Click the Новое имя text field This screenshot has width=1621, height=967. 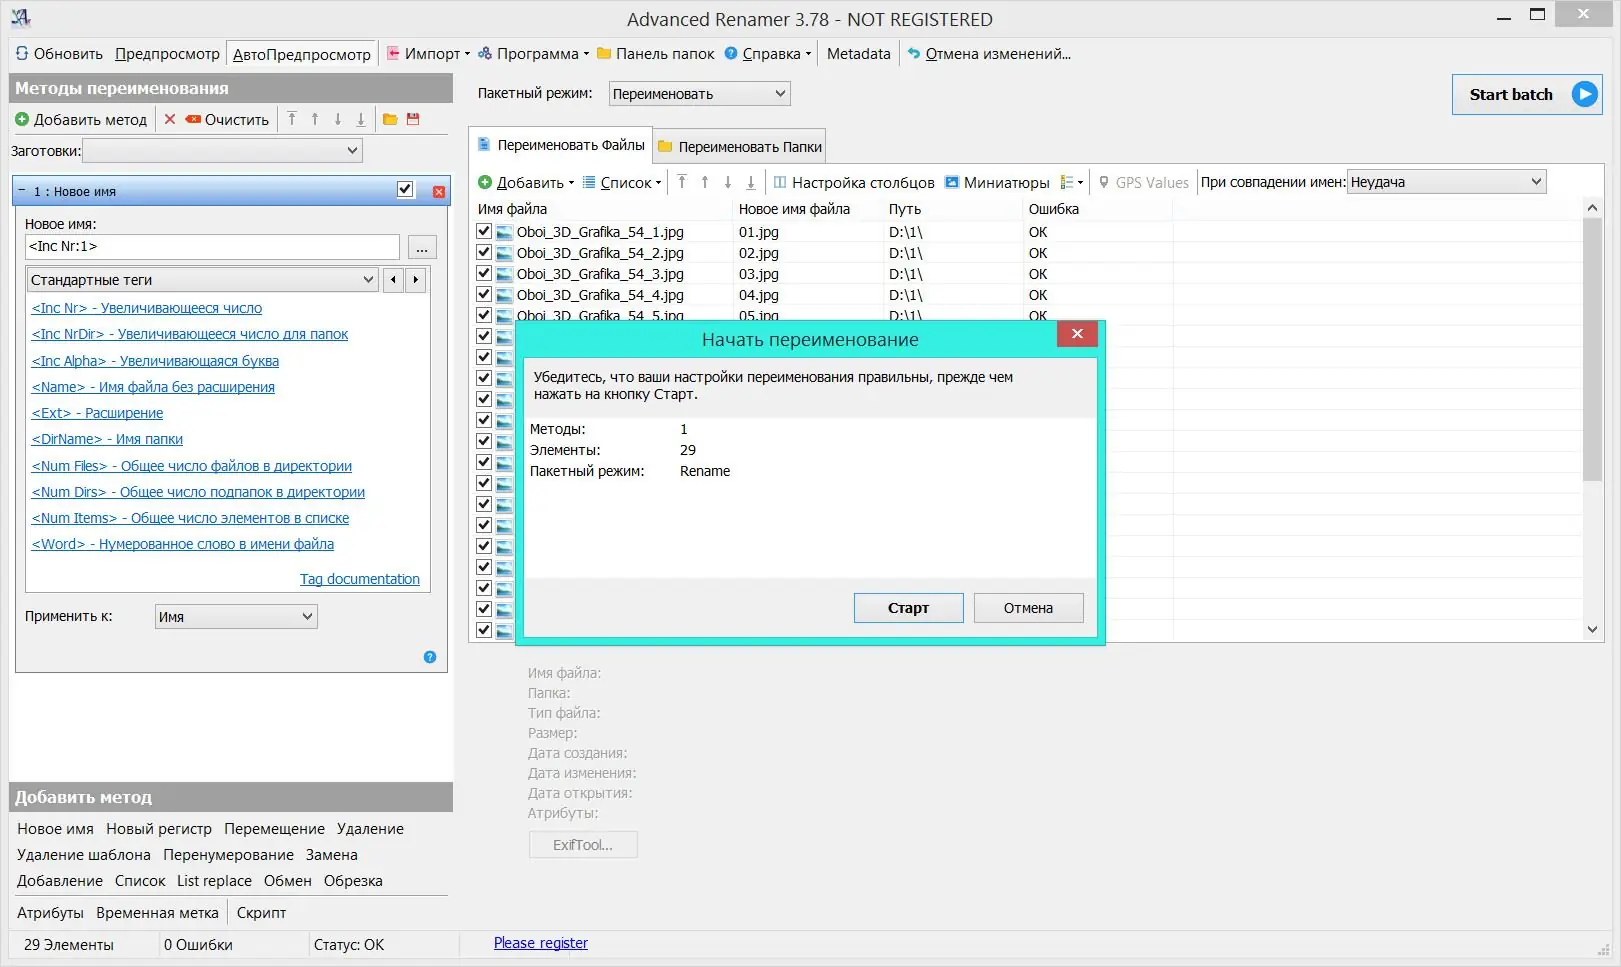212,246
